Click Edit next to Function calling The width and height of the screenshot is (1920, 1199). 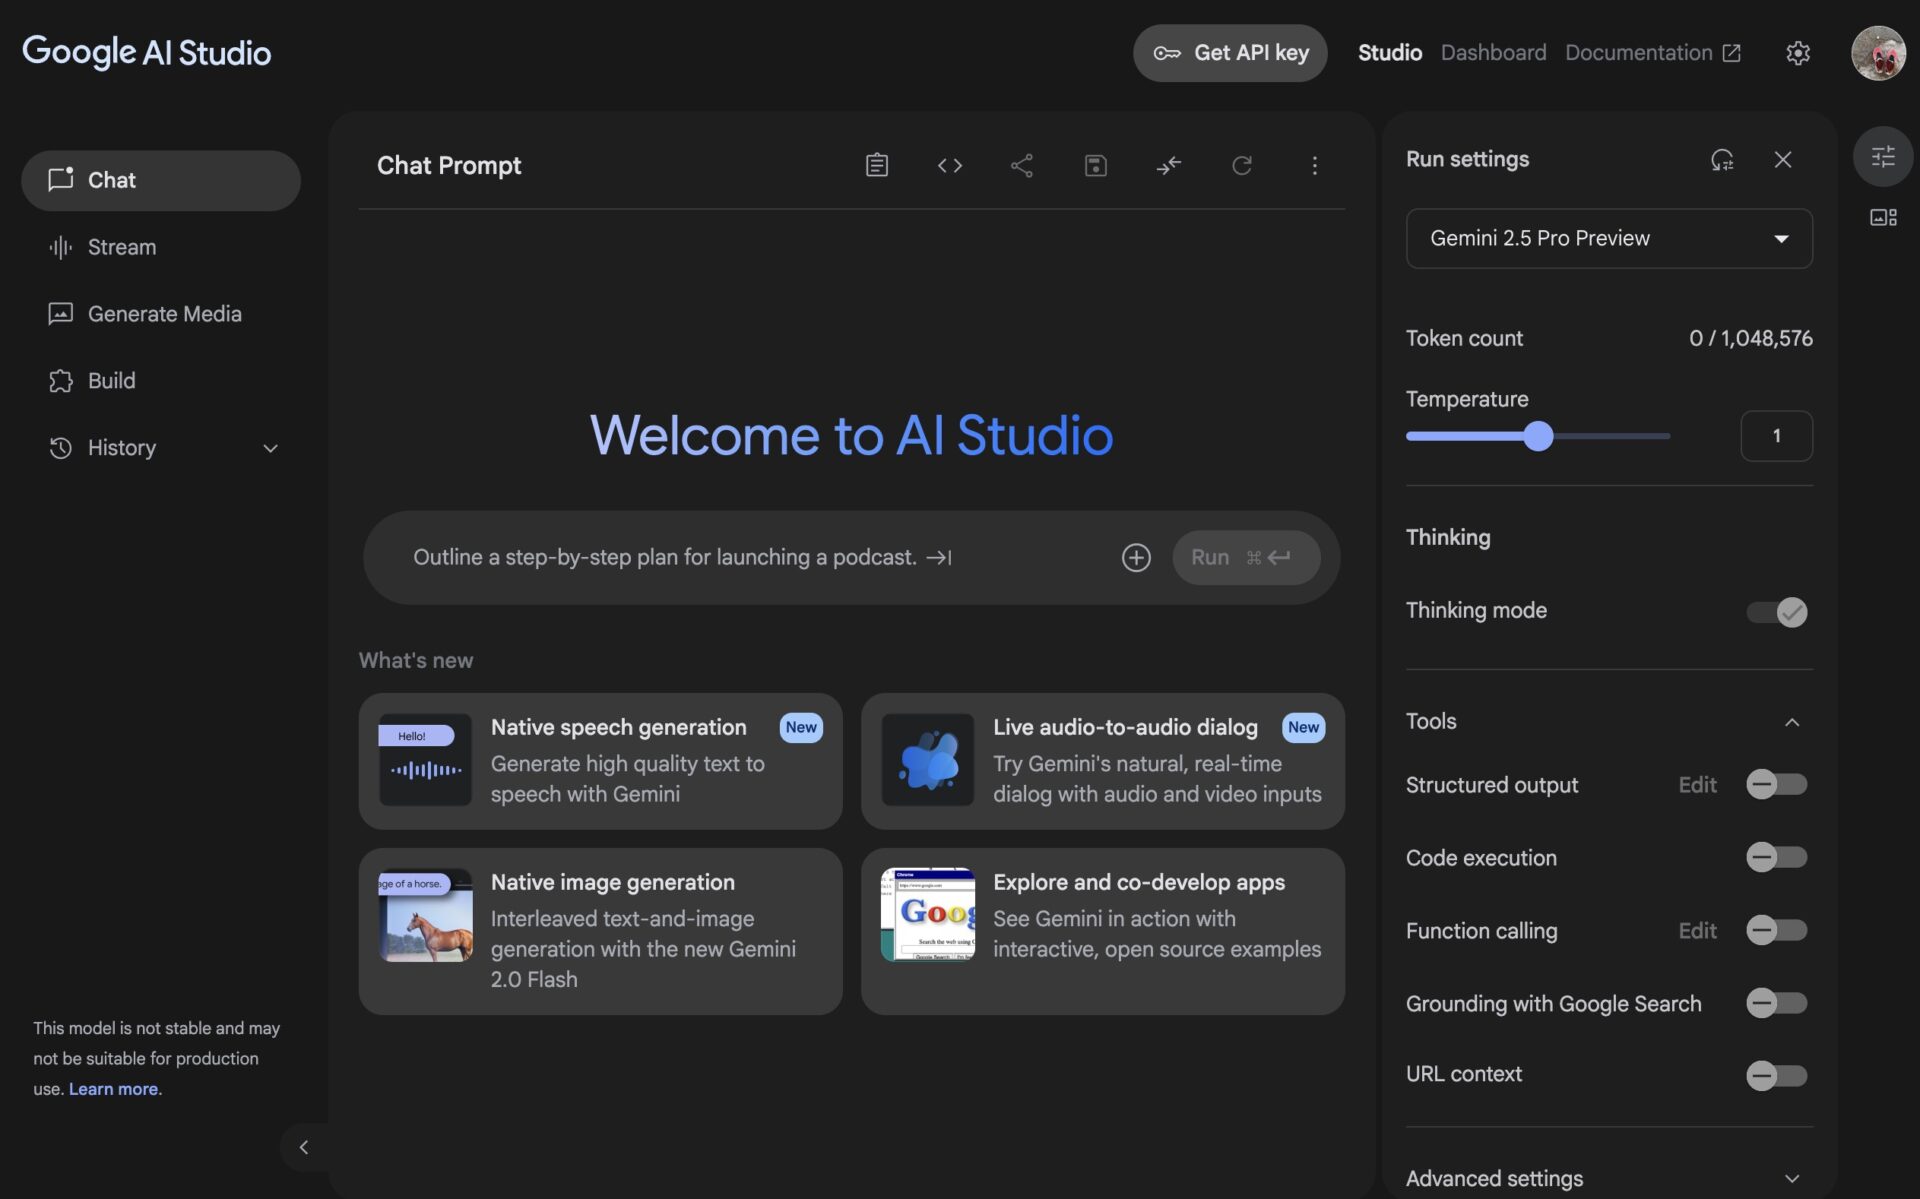(1697, 931)
